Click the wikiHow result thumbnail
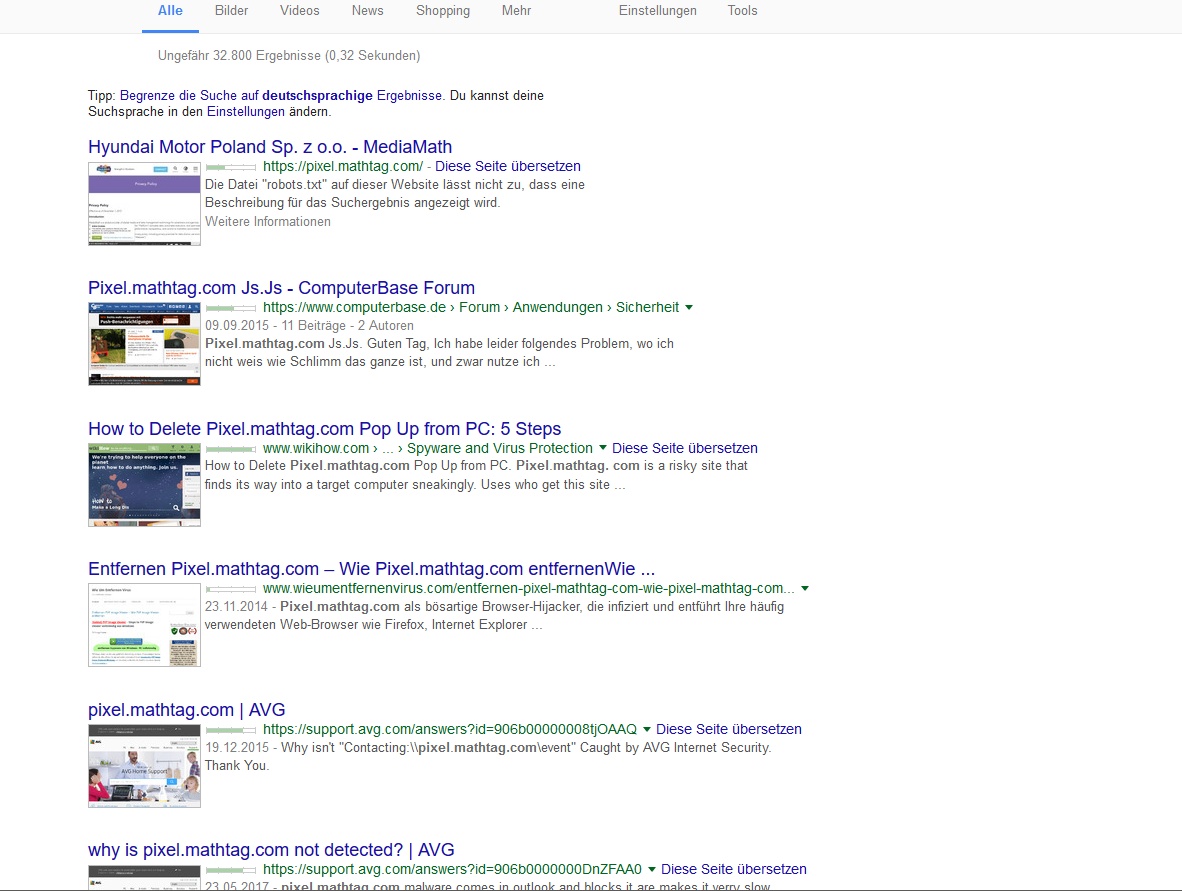Viewport: 1182px width, 891px height. point(145,485)
